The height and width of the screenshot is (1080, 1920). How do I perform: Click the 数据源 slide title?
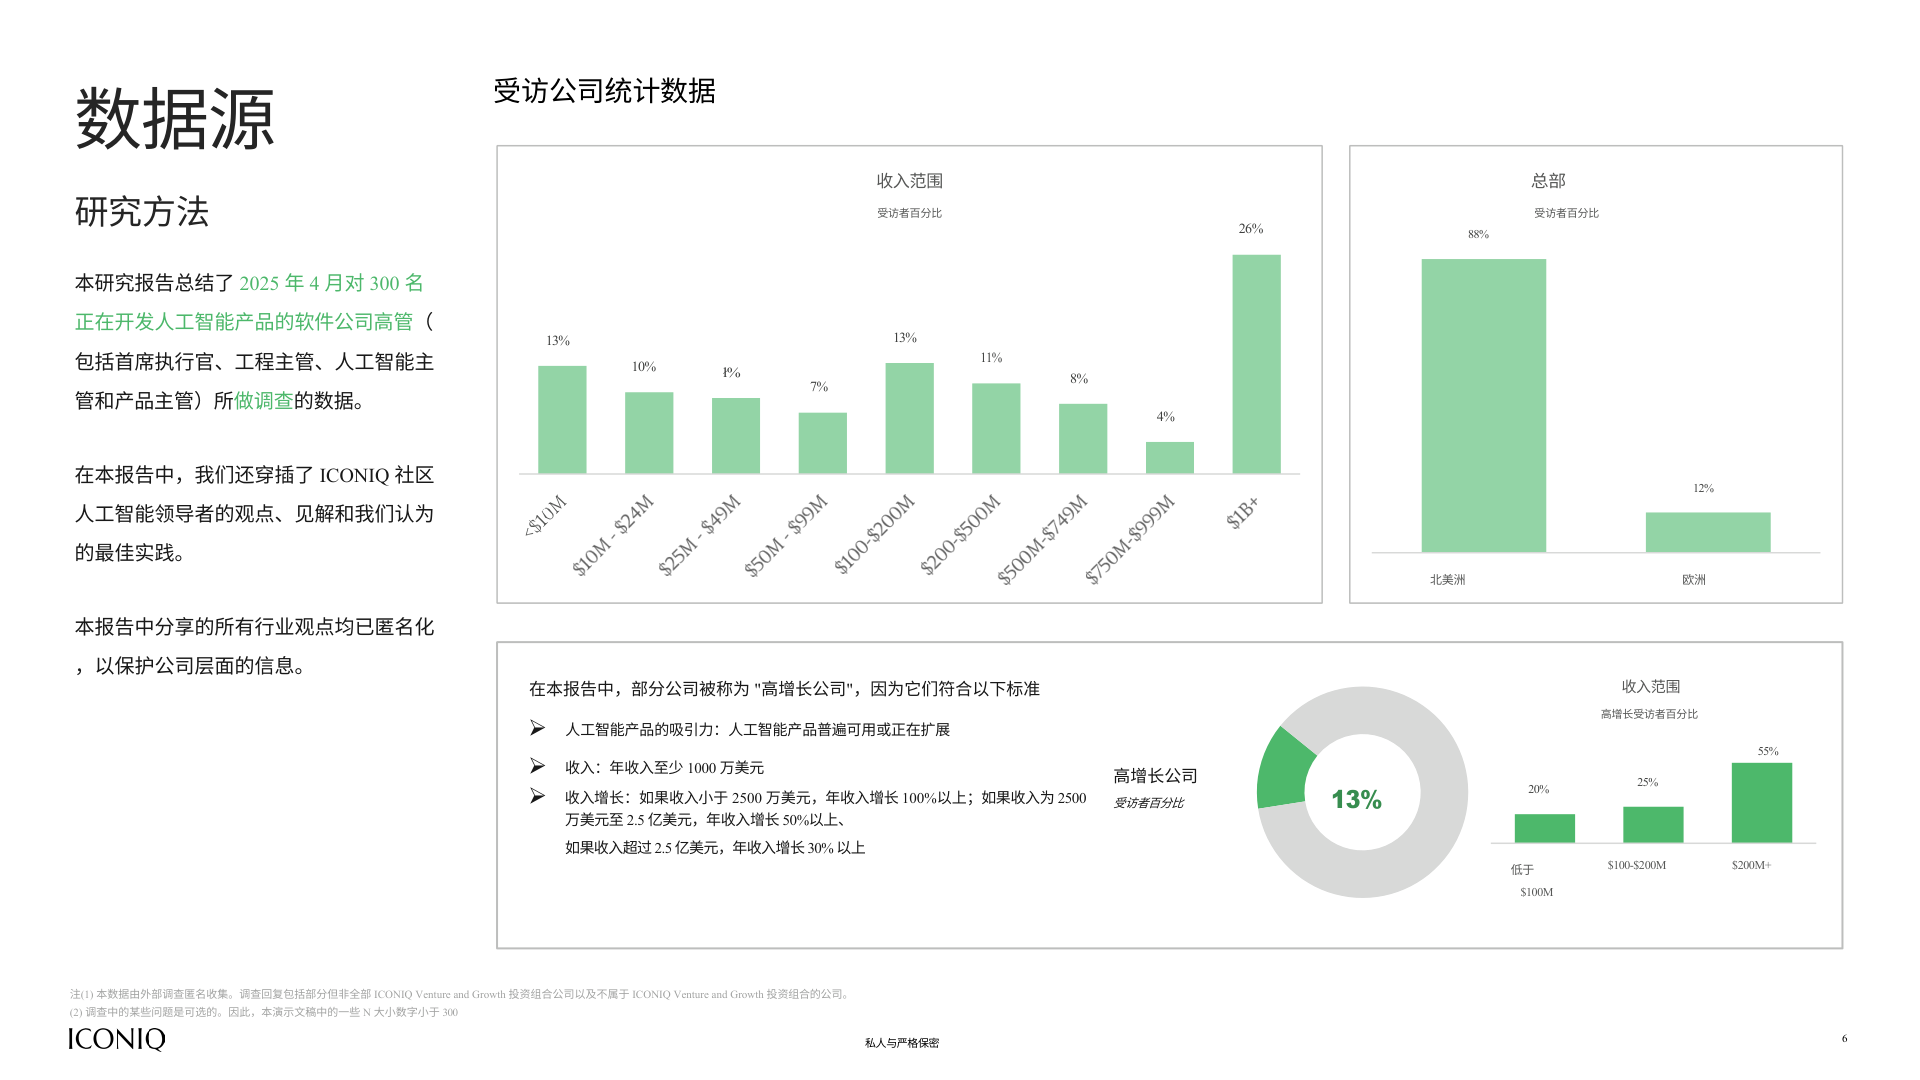coord(175,119)
